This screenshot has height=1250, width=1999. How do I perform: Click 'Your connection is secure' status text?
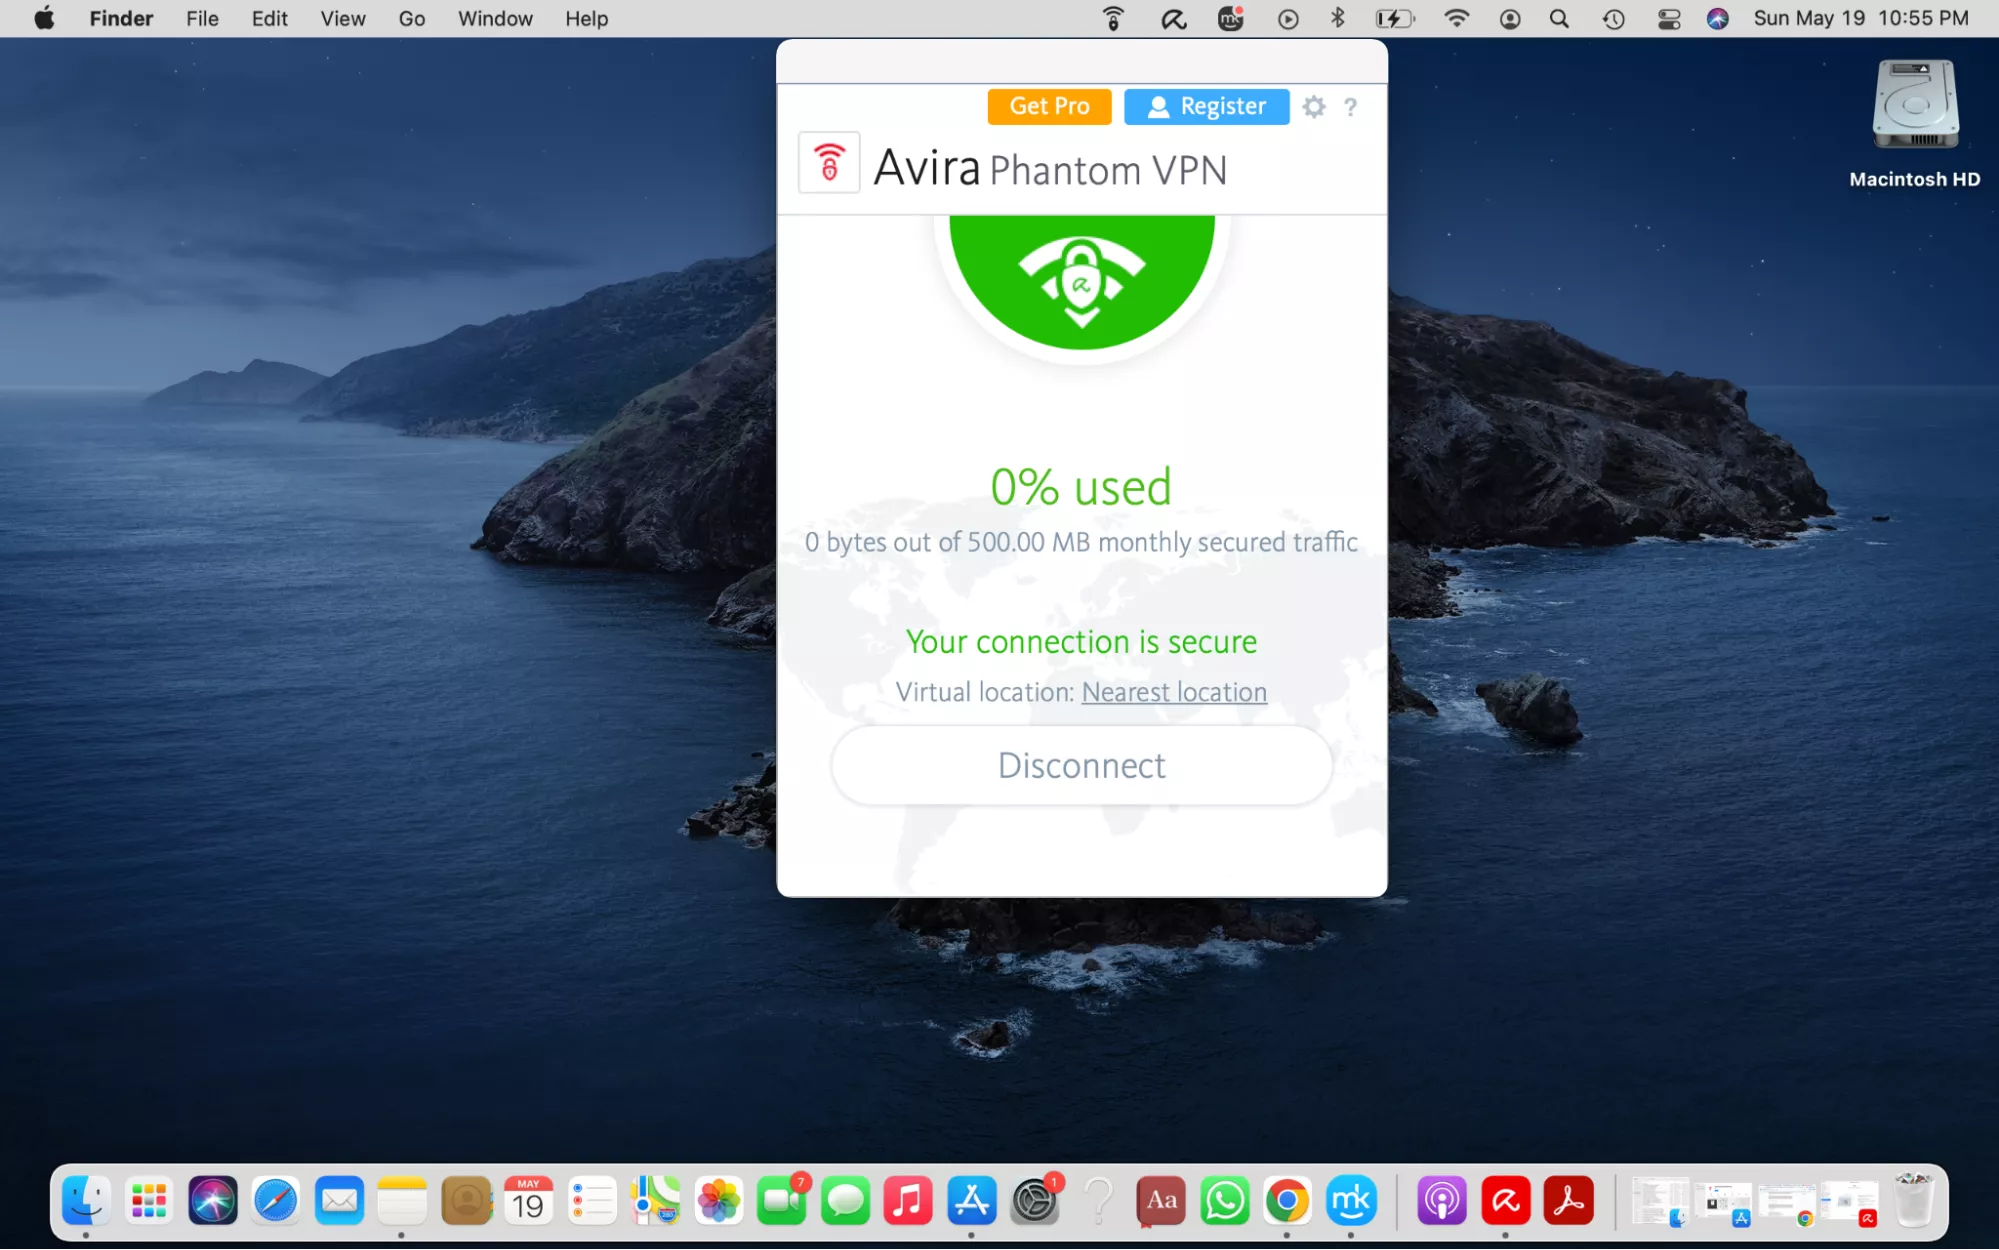[x=1081, y=642]
